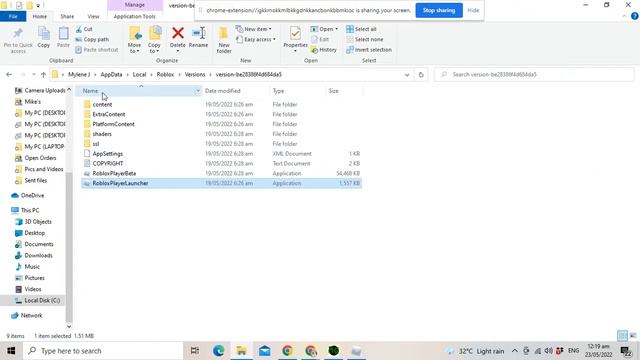Viewport: 640px width, 360px height.
Task: Open the Application Tools tab
Action: [134, 16]
